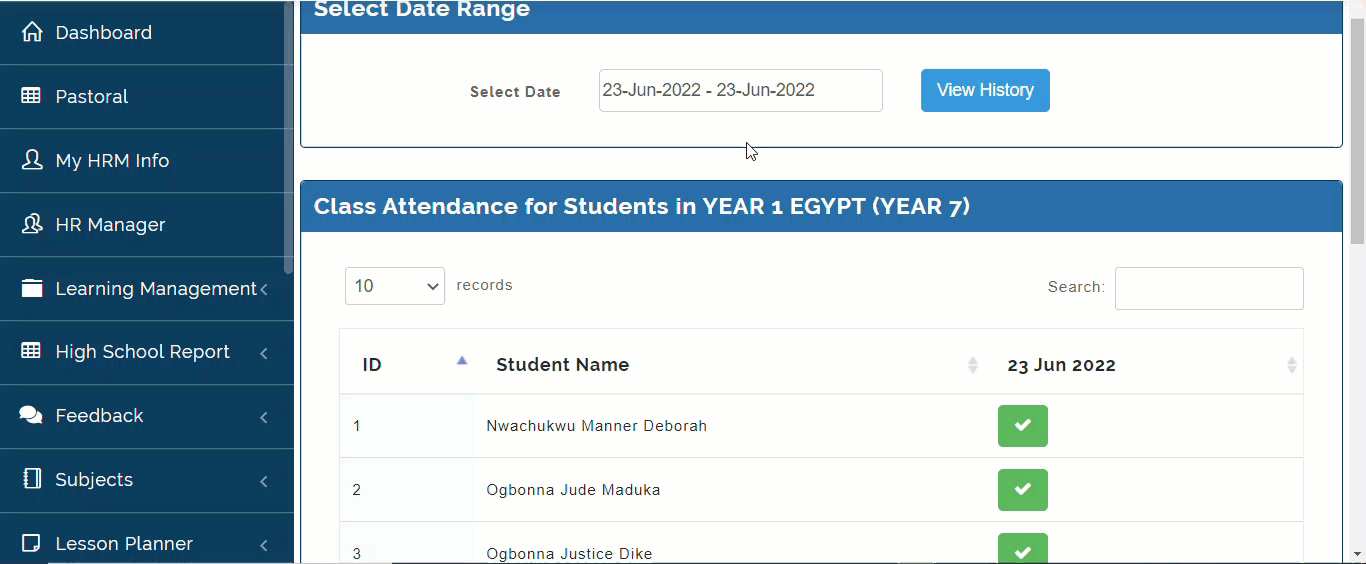Image resolution: width=1366 pixels, height=564 pixels.
Task: Click the View History button
Action: (x=985, y=90)
